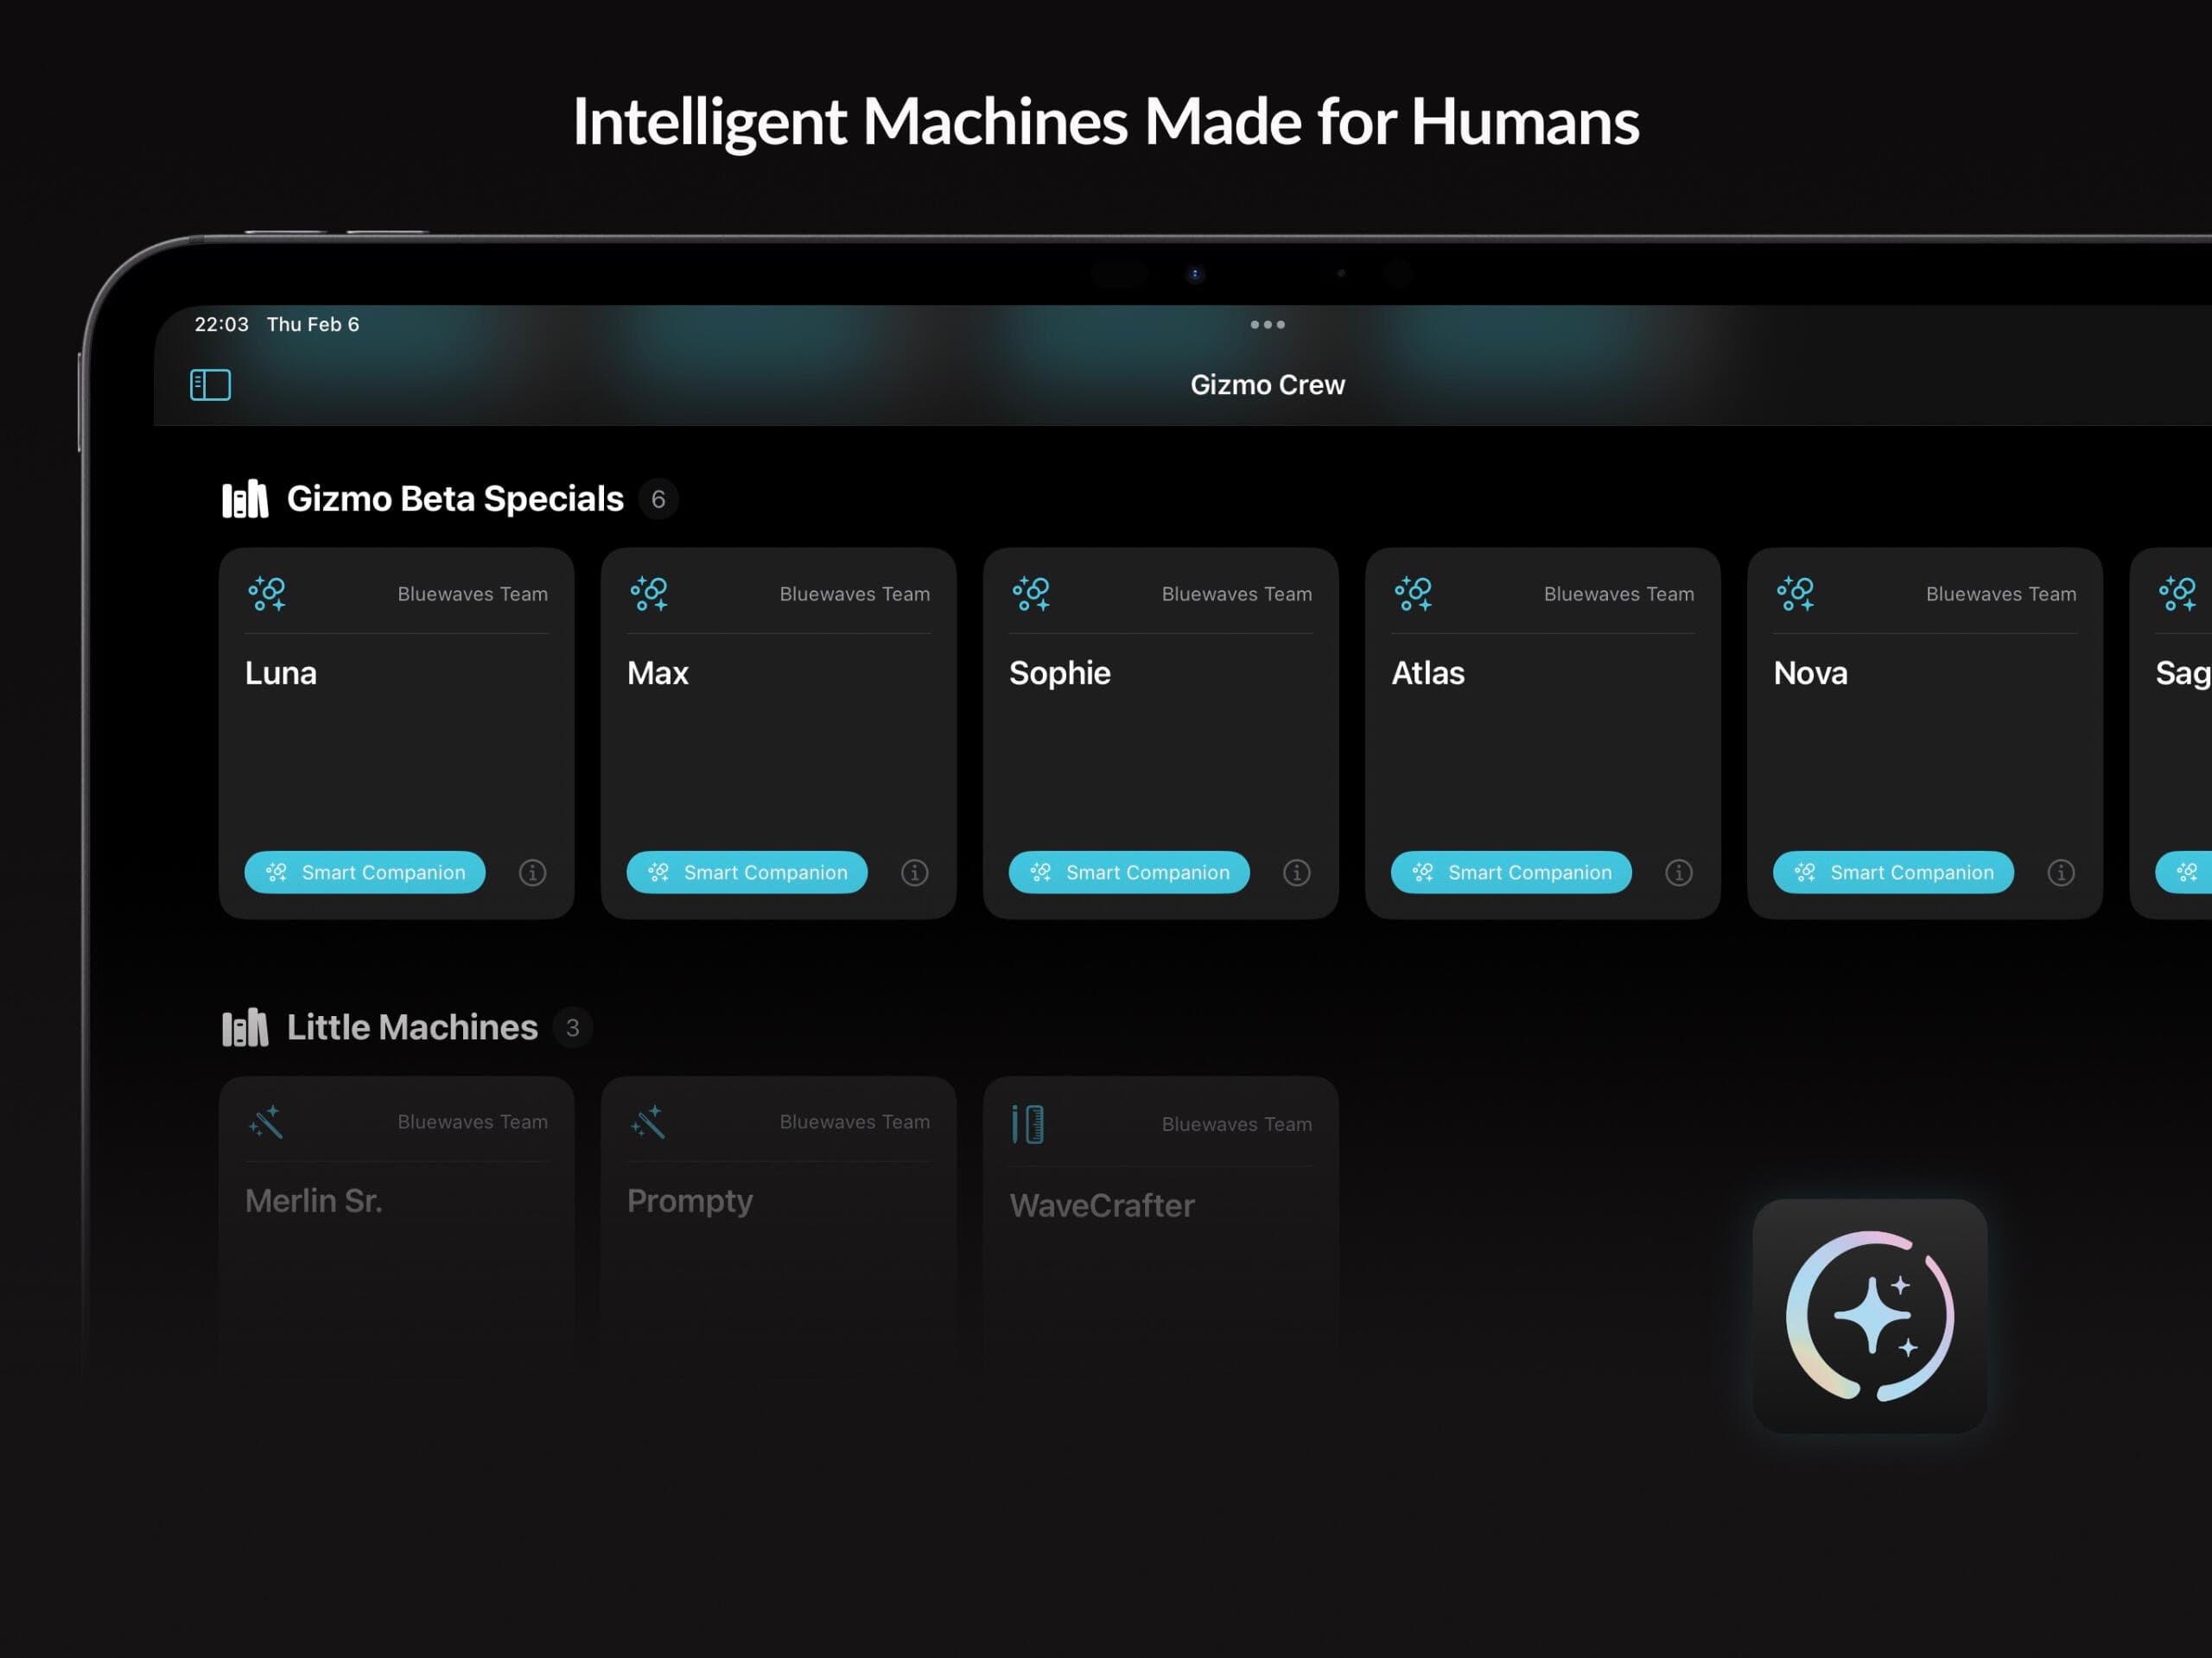The image size is (2212, 1658).
Task: Click the sparkle bubbles icon on Max card
Action: pyautogui.click(x=649, y=594)
